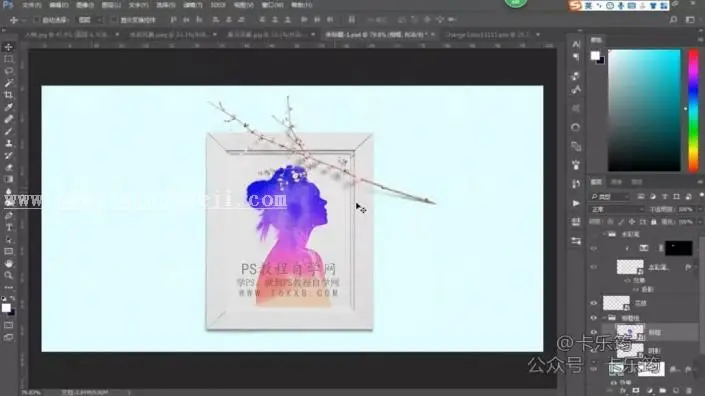Click the 花枝 layer thumbnail

pos(616,303)
